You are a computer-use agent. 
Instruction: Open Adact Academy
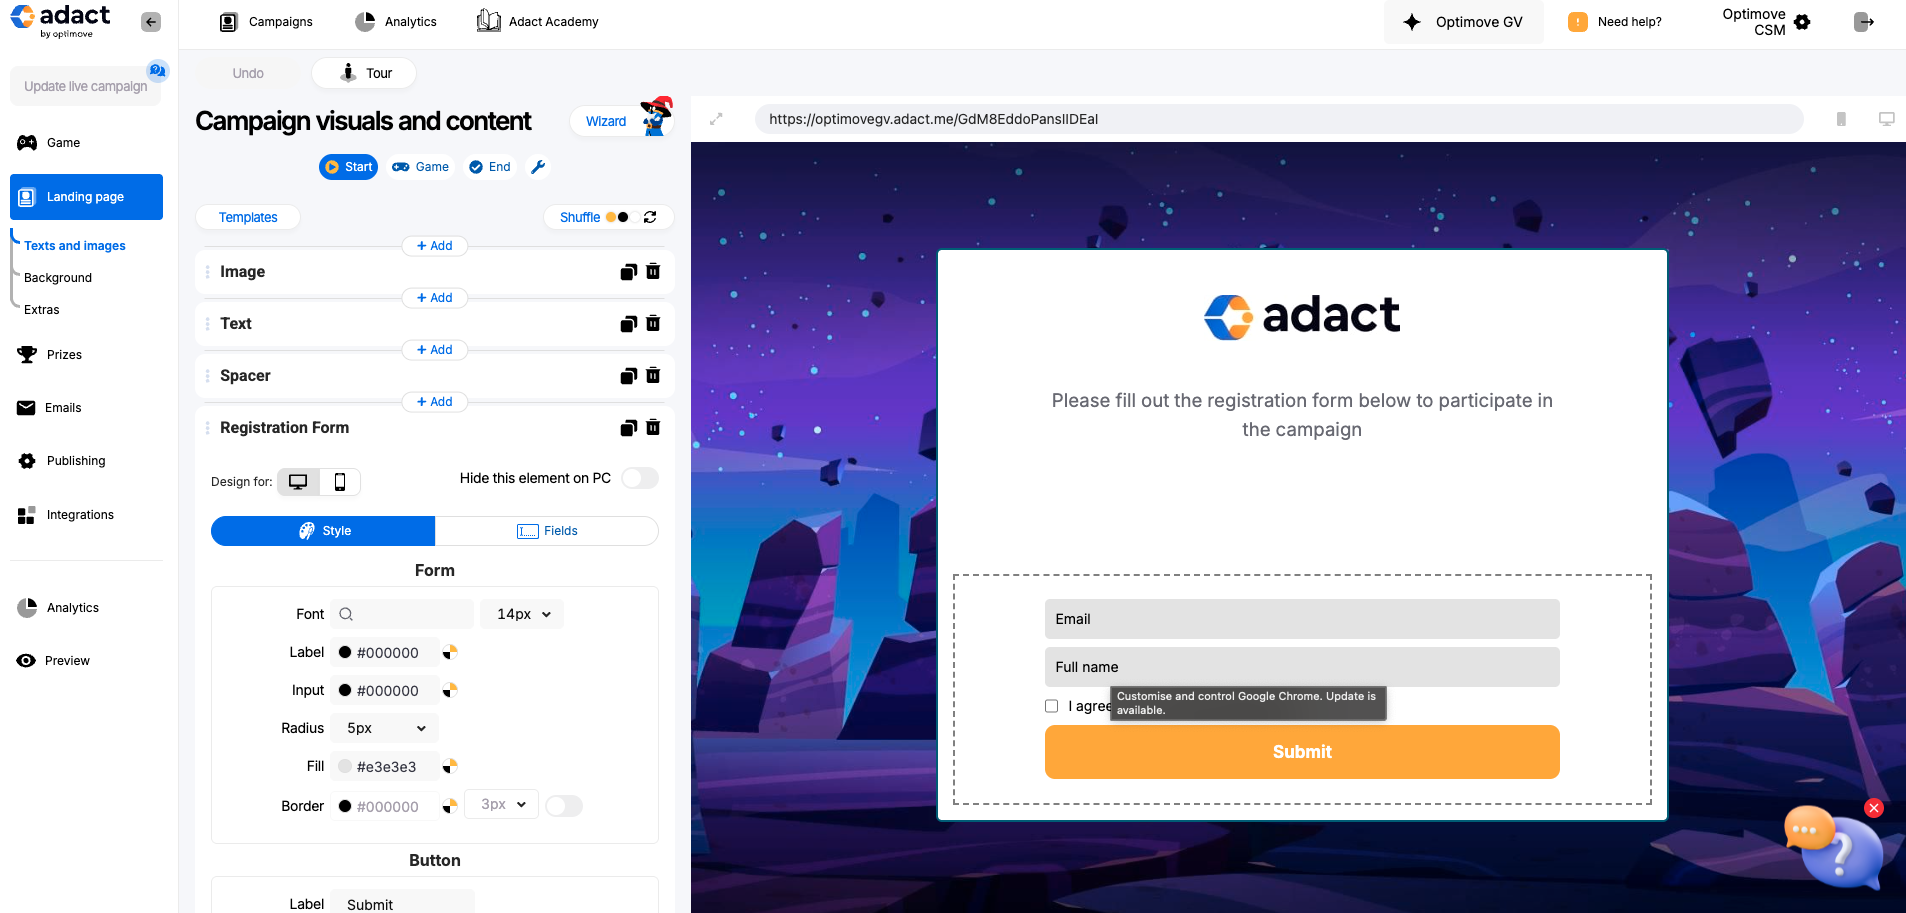(x=538, y=22)
